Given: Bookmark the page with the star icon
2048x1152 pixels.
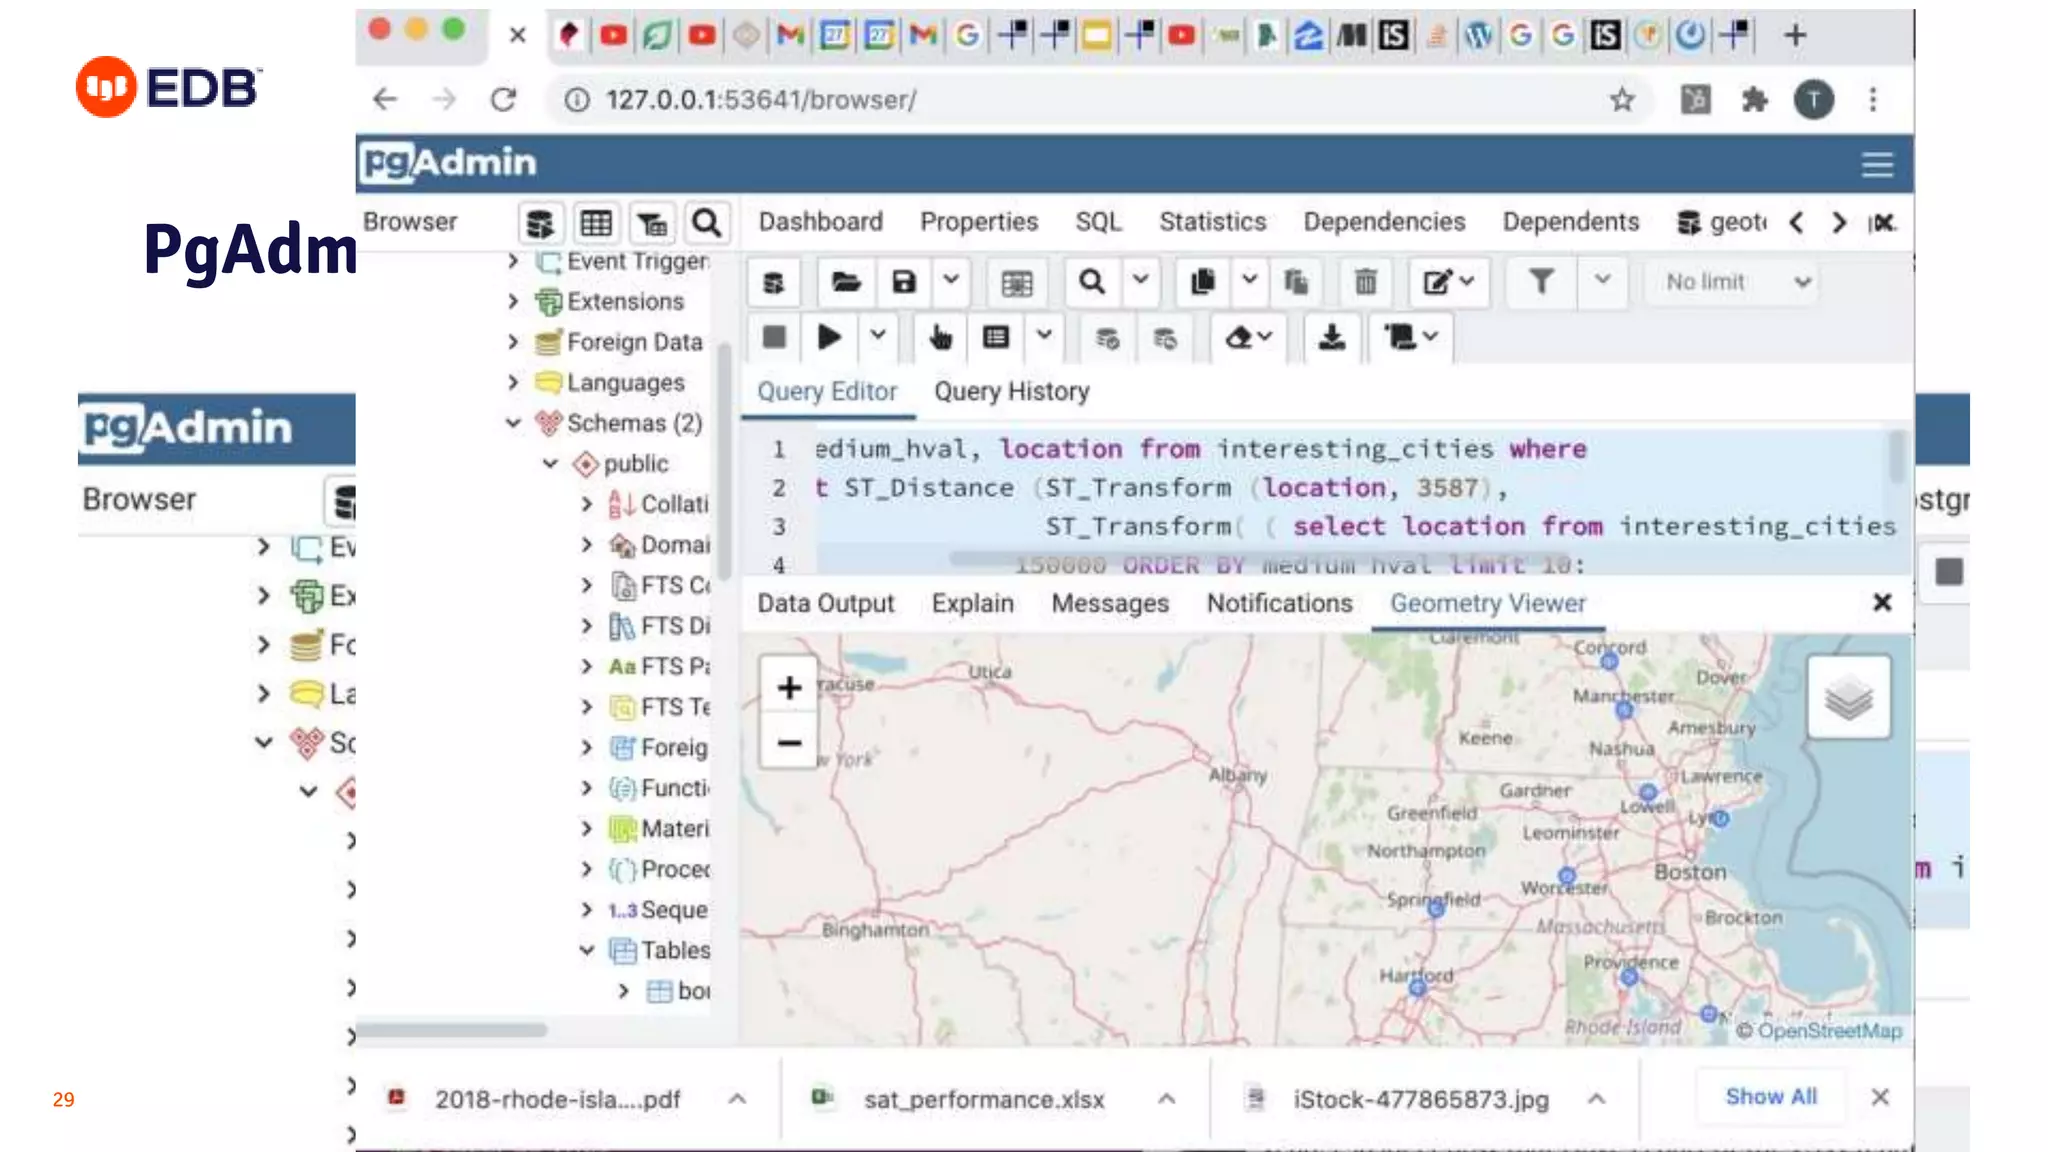Looking at the screenshot, I should (1622, 100).
